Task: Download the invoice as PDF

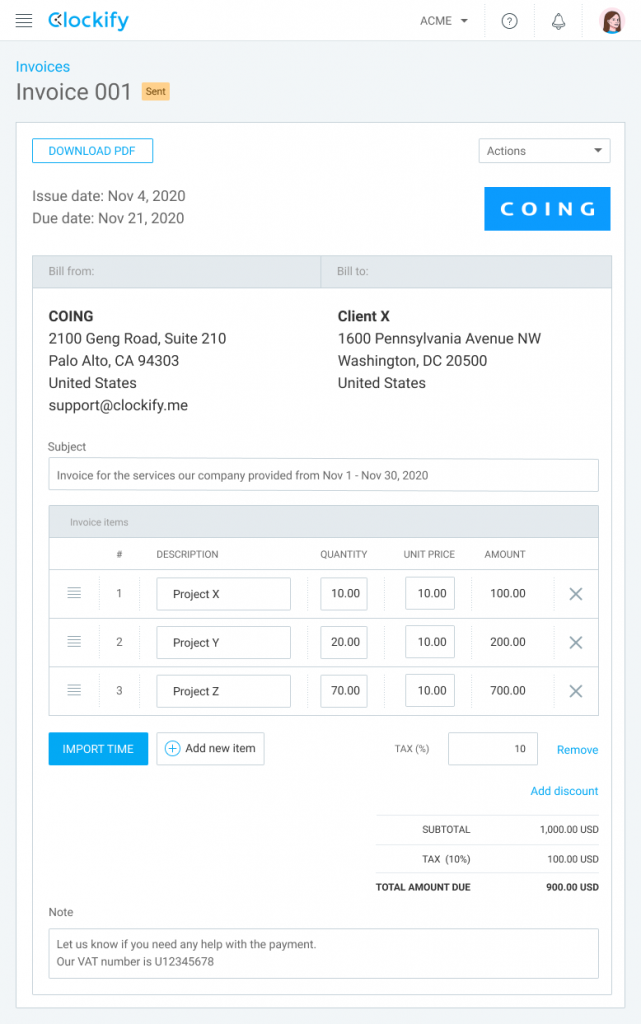Action: point(92,151)
